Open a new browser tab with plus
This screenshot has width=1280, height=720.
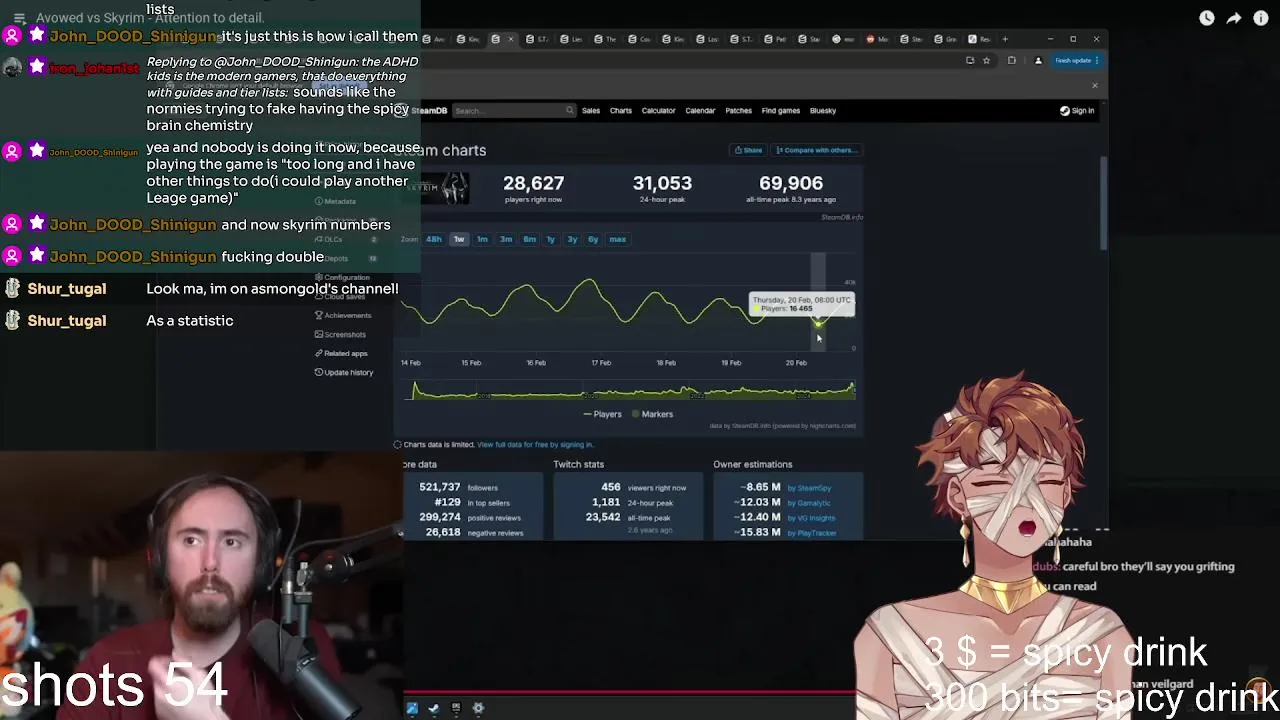tap(1005, 39)
